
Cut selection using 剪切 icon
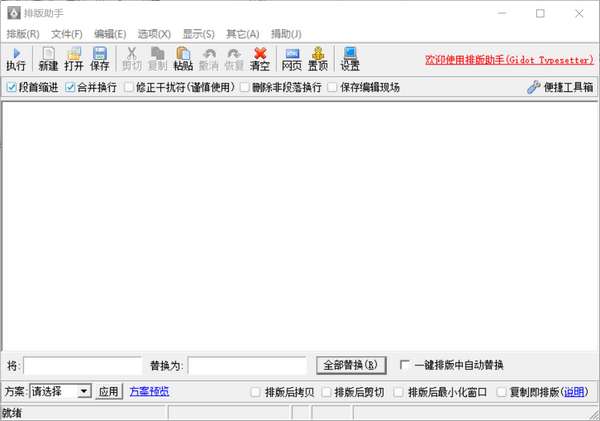click(132, 59)
